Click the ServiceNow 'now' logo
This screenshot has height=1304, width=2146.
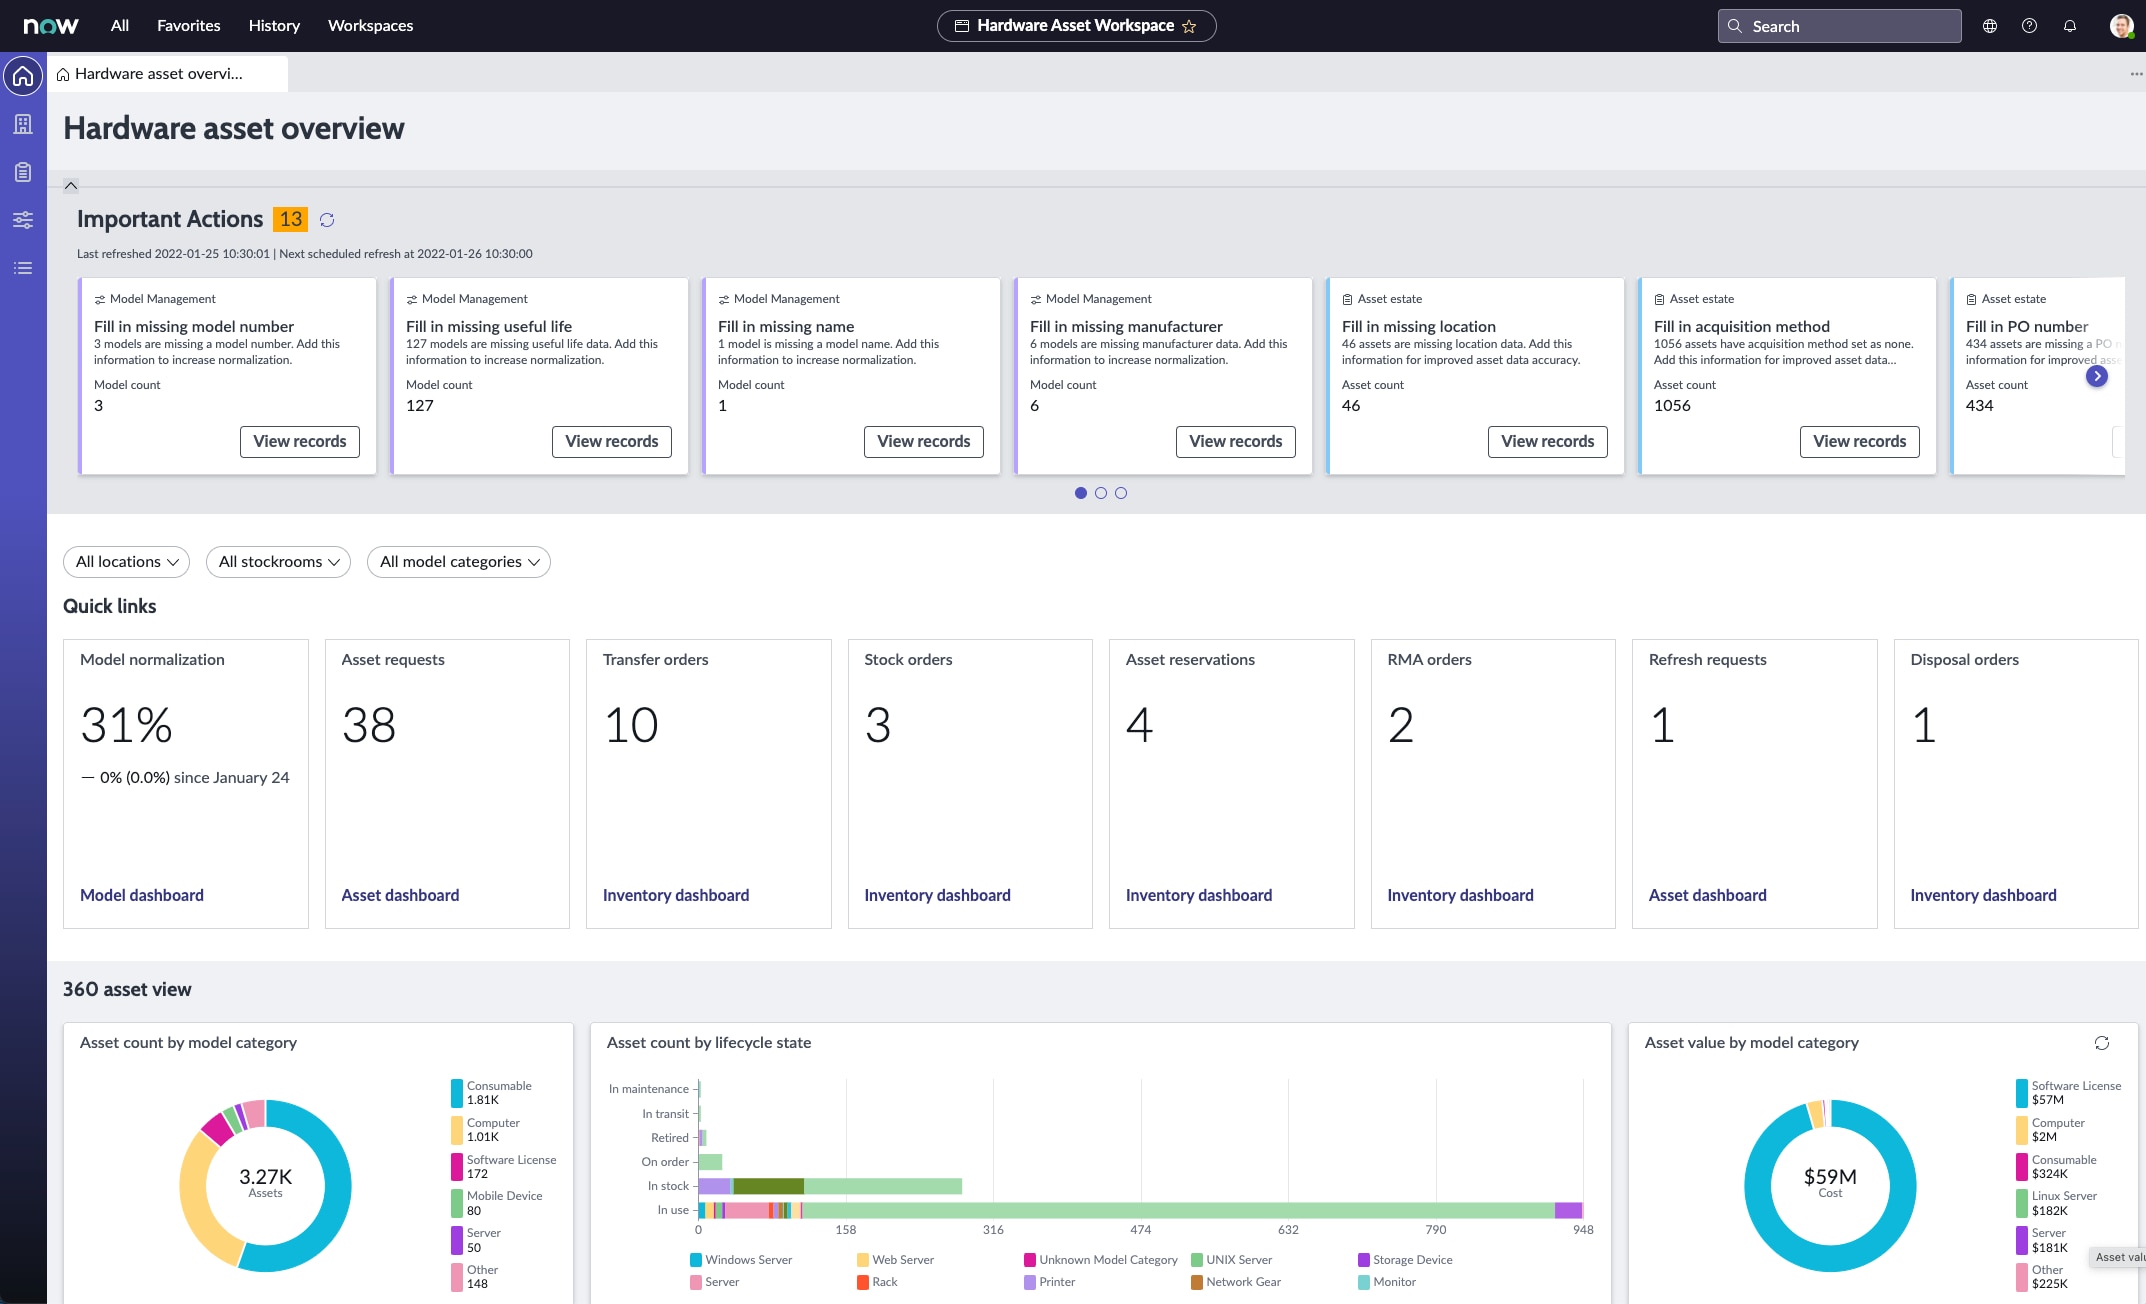point(51,26)
